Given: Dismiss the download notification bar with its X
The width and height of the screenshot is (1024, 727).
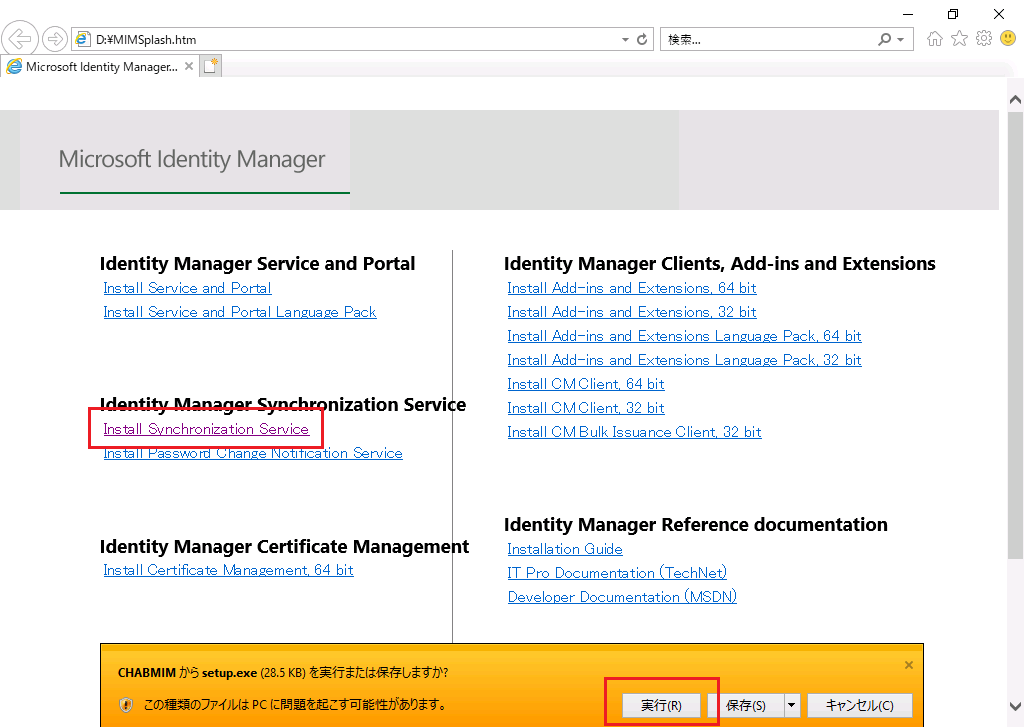Looking at the screenshot, I should [x=908, y=665].
